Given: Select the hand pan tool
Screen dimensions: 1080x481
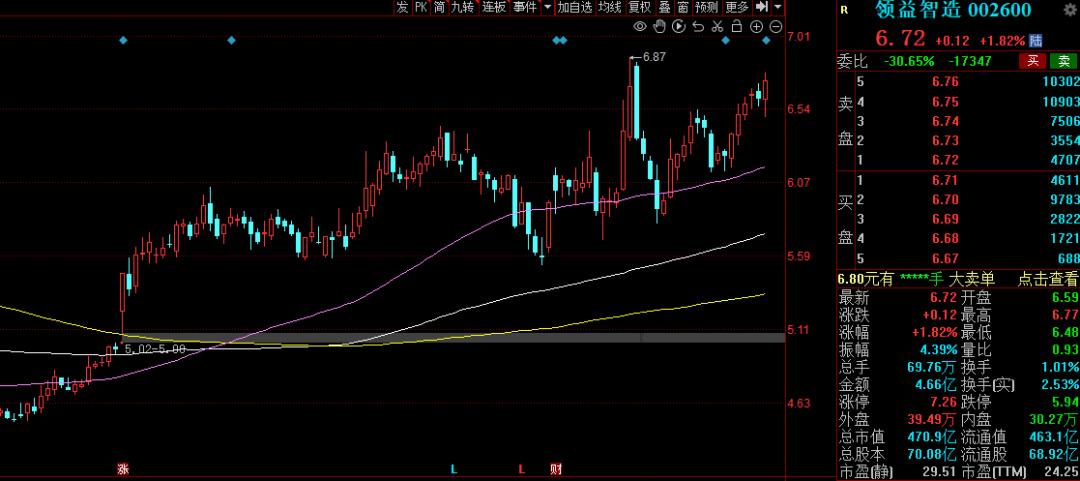Looking at the screenshot, I should [661, 25].
